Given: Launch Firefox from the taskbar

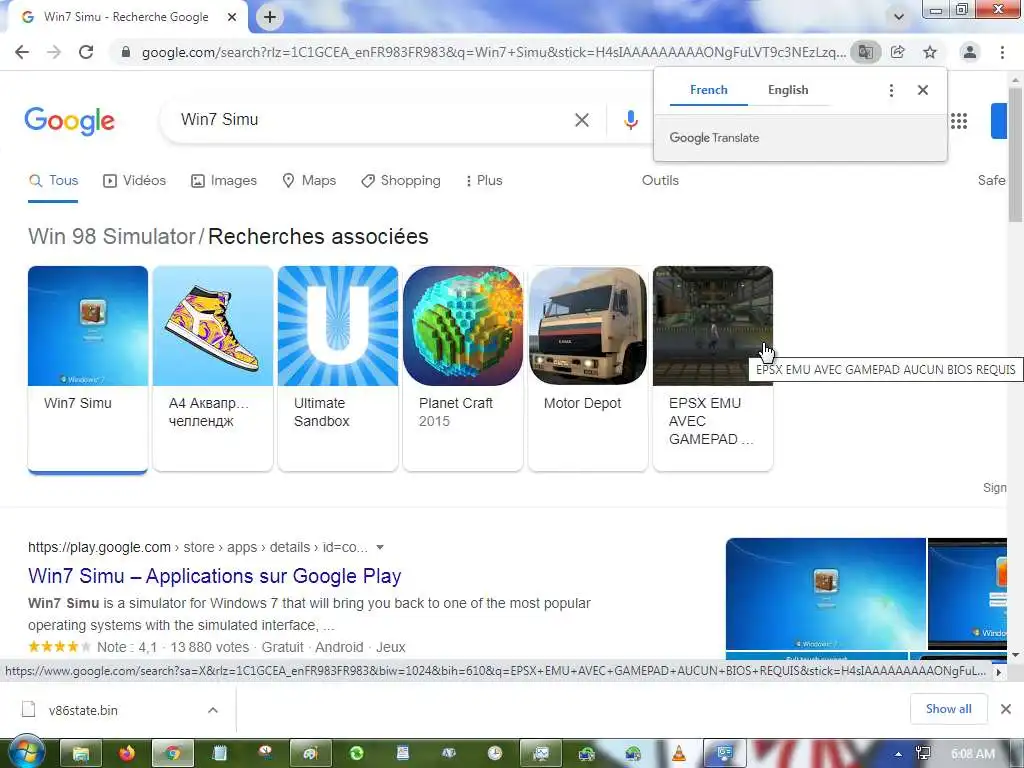Looking at the screenshot, I should tap(127, 754).
